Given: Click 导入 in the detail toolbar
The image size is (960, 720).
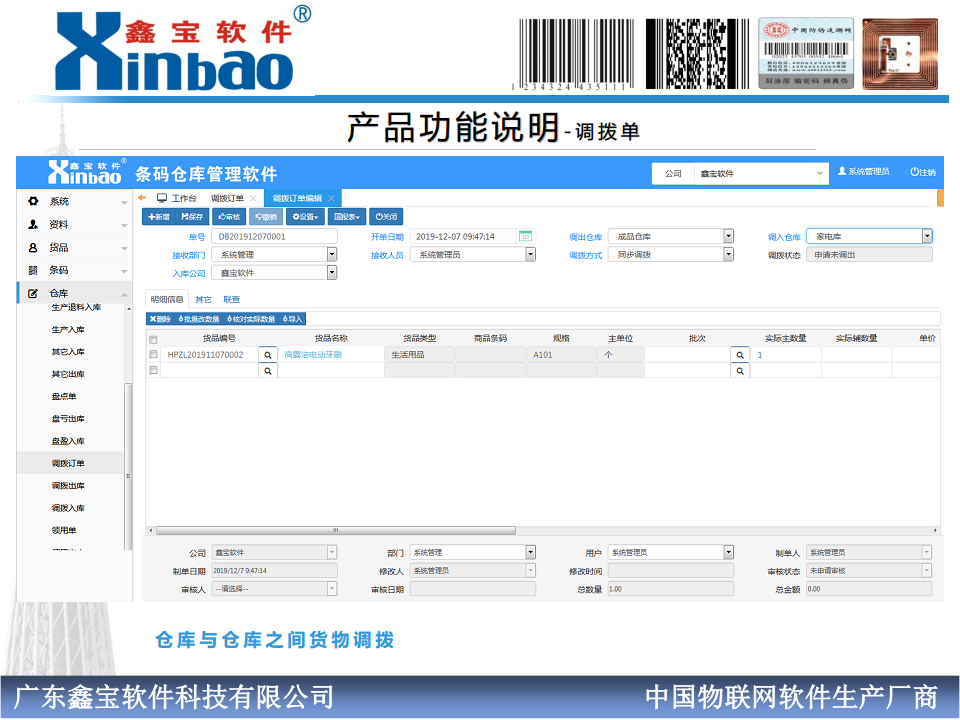Looking at the screenshot, I should 293,319.
